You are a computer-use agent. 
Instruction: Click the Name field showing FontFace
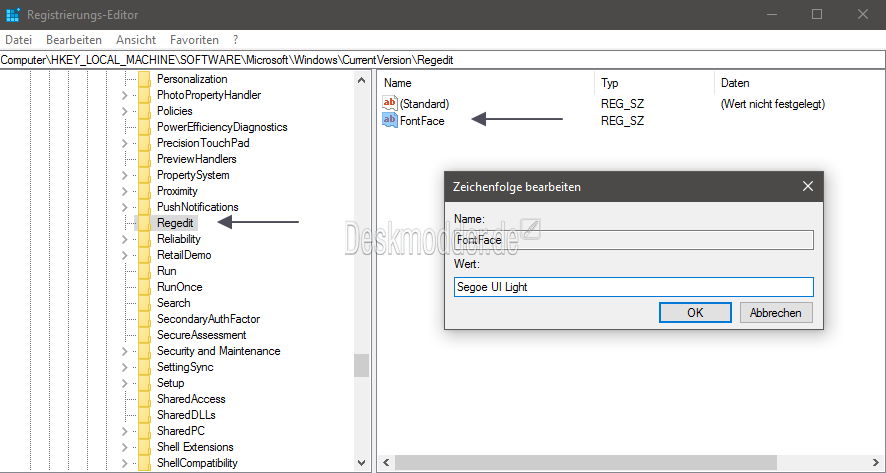pyautogui.click(x=633, y=240)
